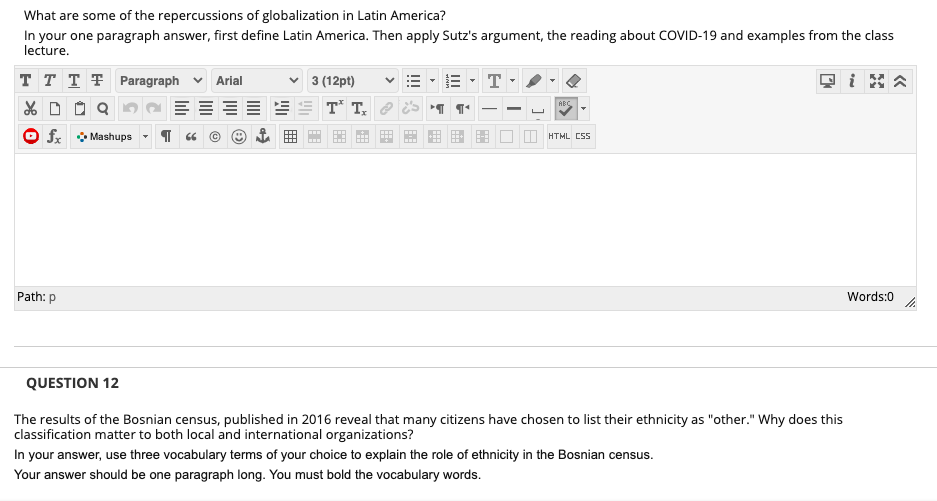Set right-to-left text direction
The height and width of the screenshot is (501, 937).
(x=462, y=108)
